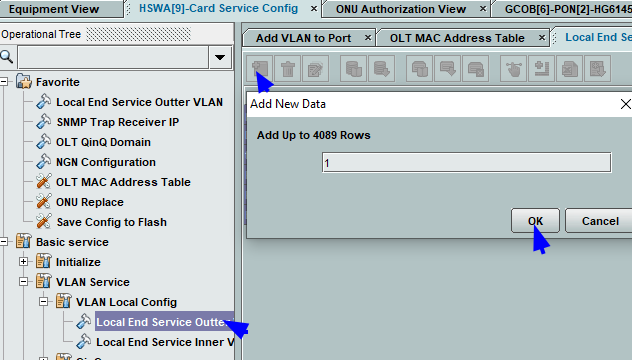Close the inner OLT MAC Address Table tab

point(542,37)
